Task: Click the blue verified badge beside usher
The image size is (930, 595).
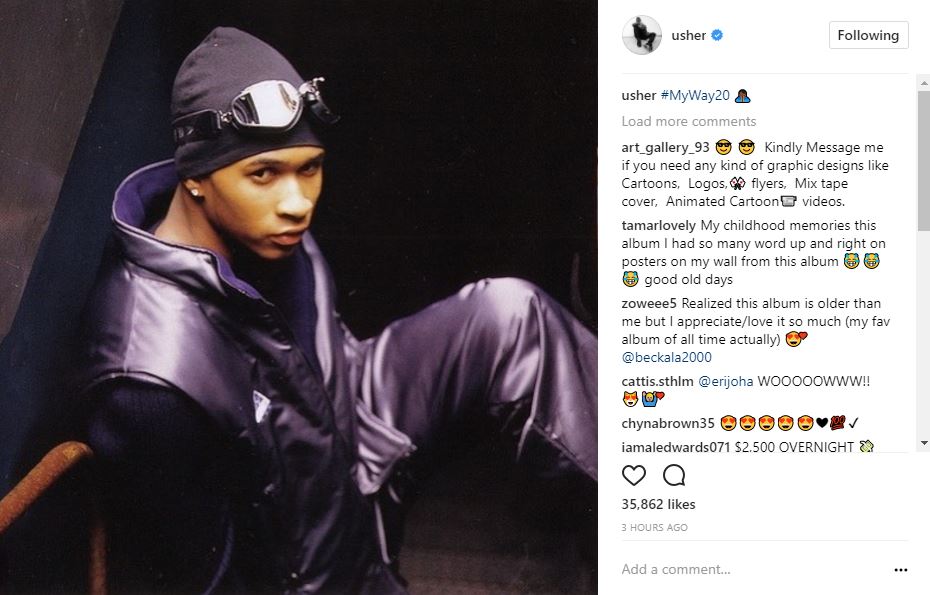Action: coord(717,35)
